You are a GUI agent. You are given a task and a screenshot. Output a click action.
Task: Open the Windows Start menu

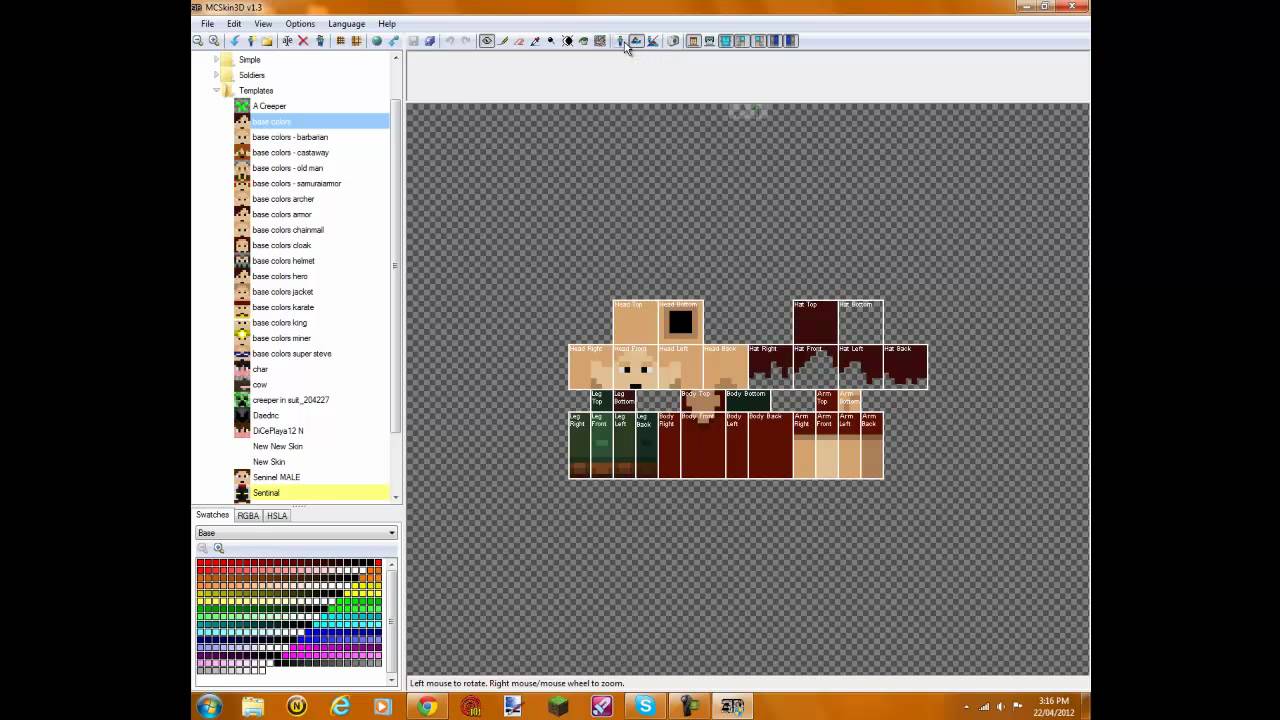pos(210,706)
